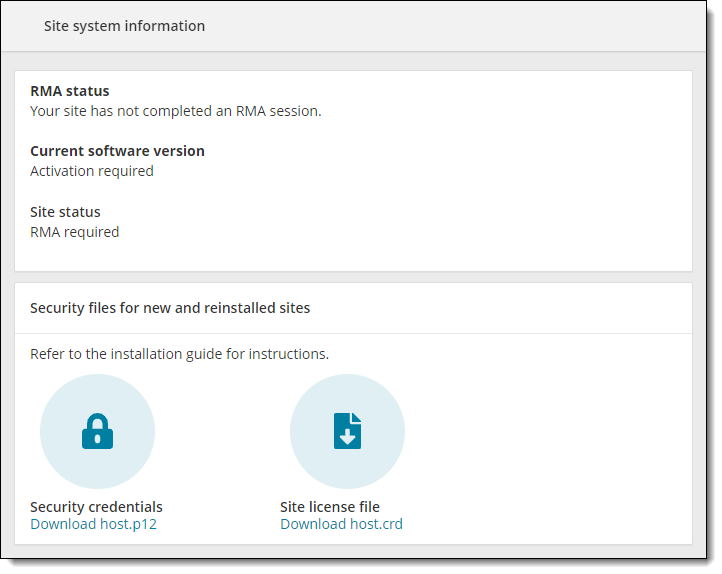Download the host.p12 security credentials file

point(93,524)
